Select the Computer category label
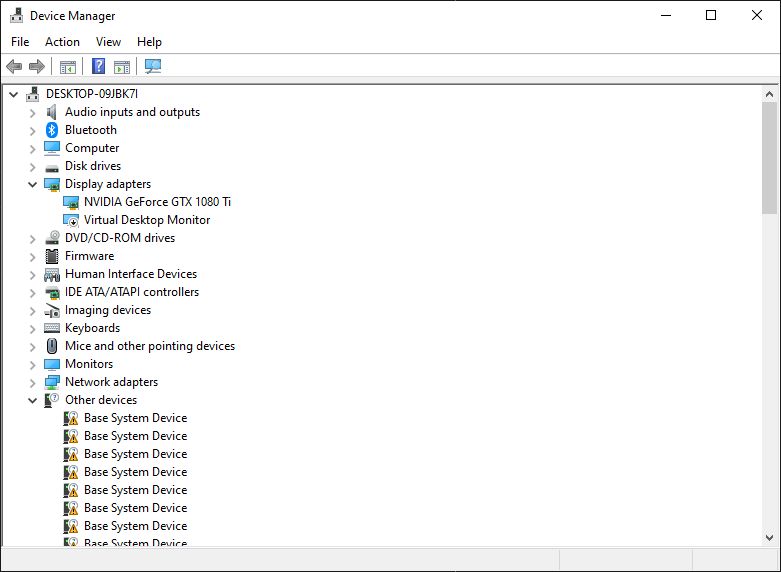Image resolution: width=781 pixels, height=572 pixels. click(x=92, y=148)
